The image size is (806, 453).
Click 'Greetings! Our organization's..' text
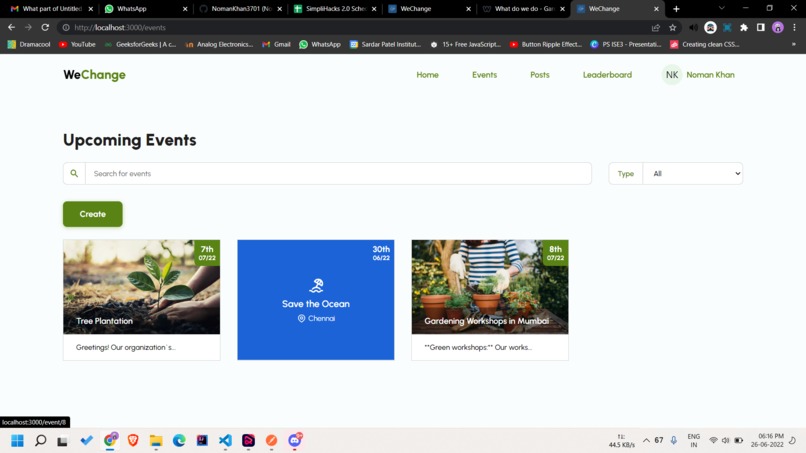(x=125, y=347)
